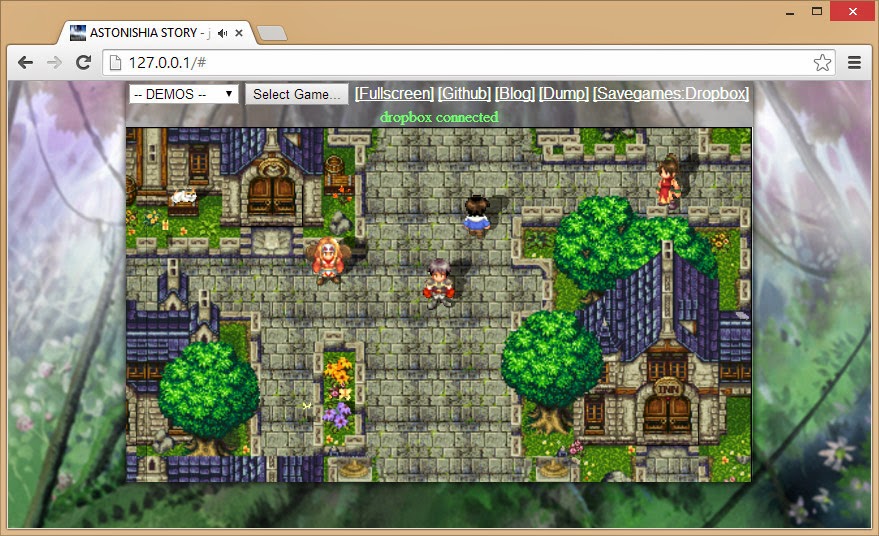Close the ASTONISHIA STORY tab

(240, 33)
